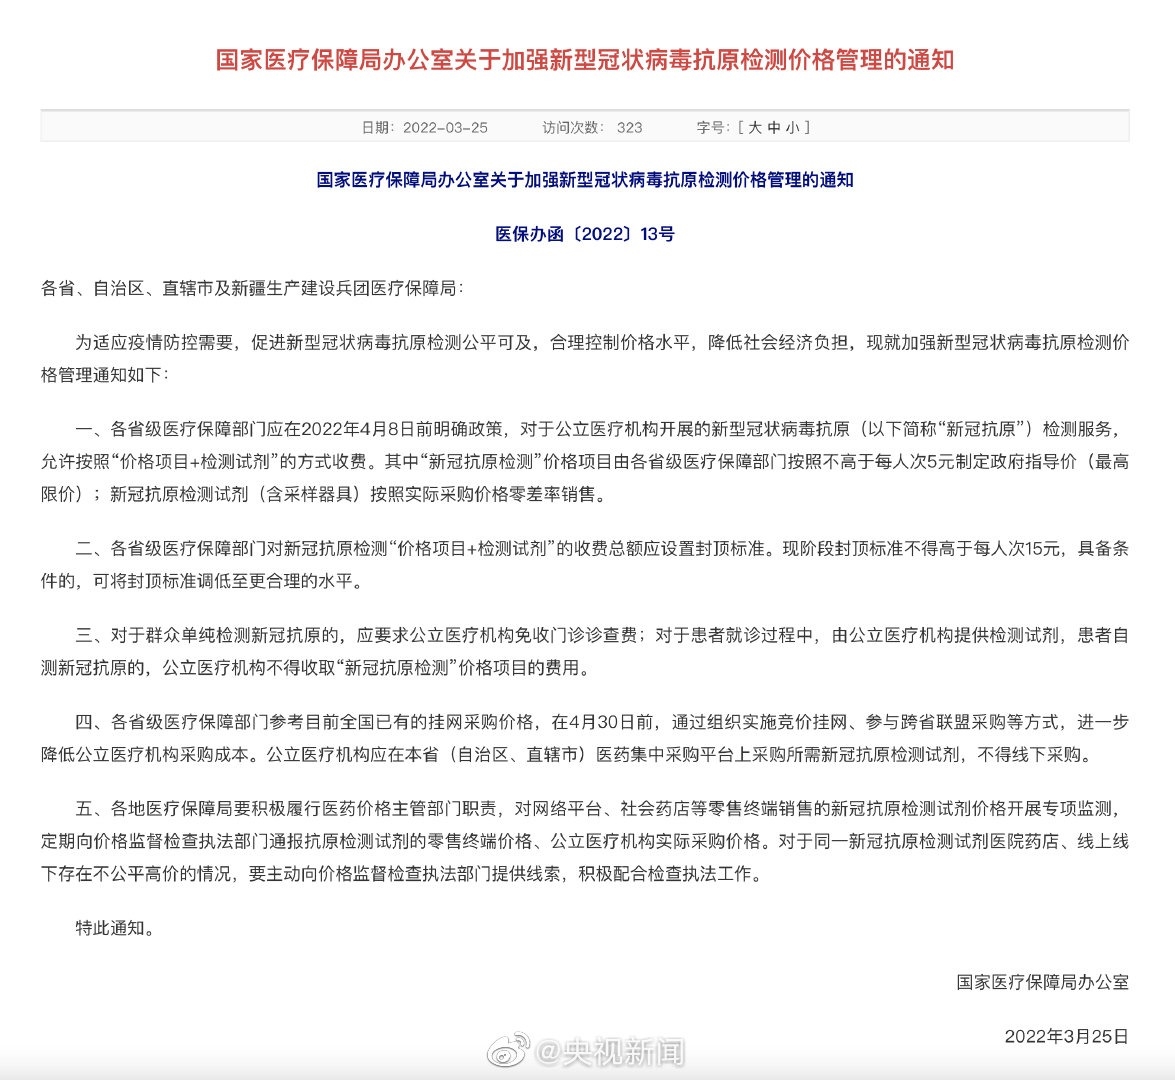This screenshot has width=1175, height=1080.
Task: Click the publish date 2022-03-25 in info bar
Action: (x=445, y=127)
